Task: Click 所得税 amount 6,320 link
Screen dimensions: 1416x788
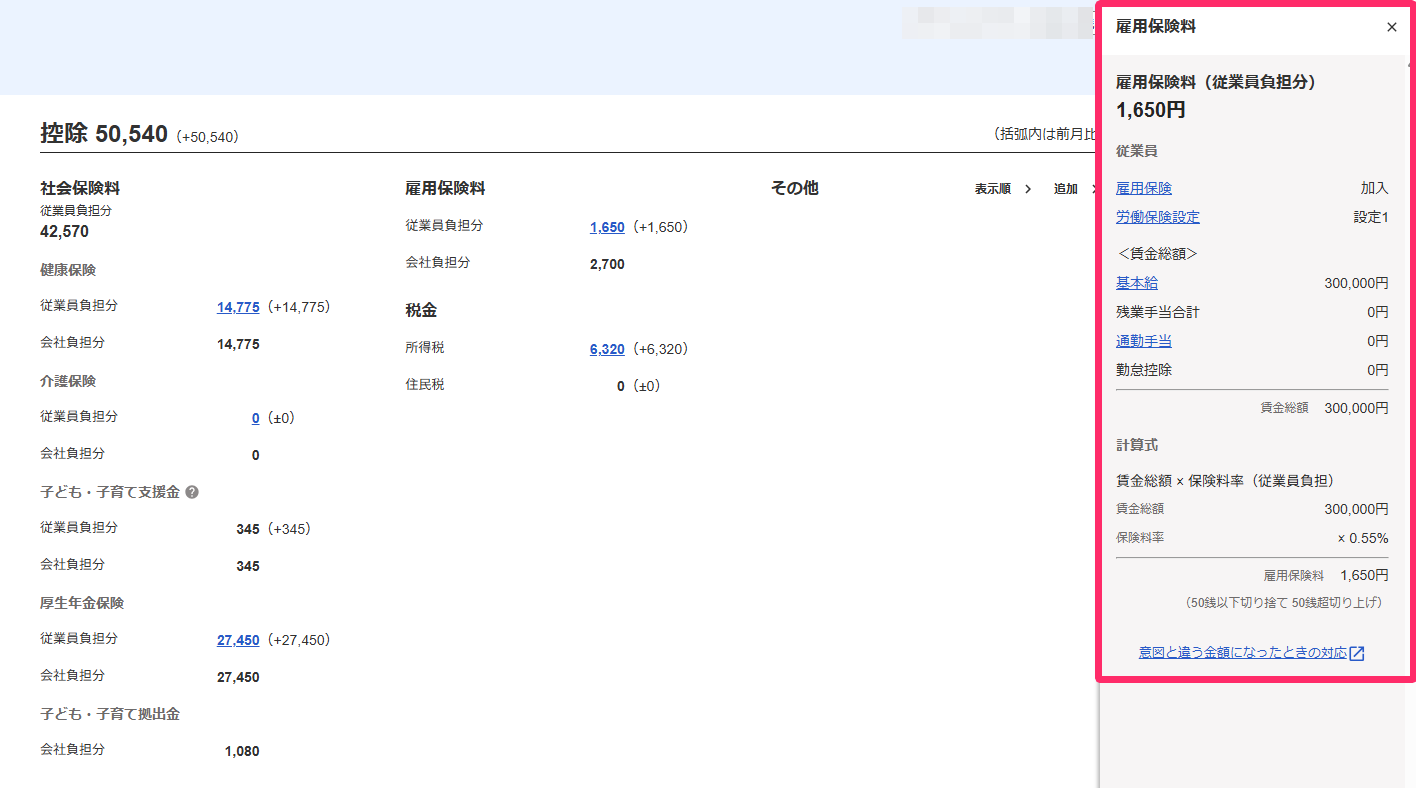Action: pyautogui.click(x=607, y=349)
